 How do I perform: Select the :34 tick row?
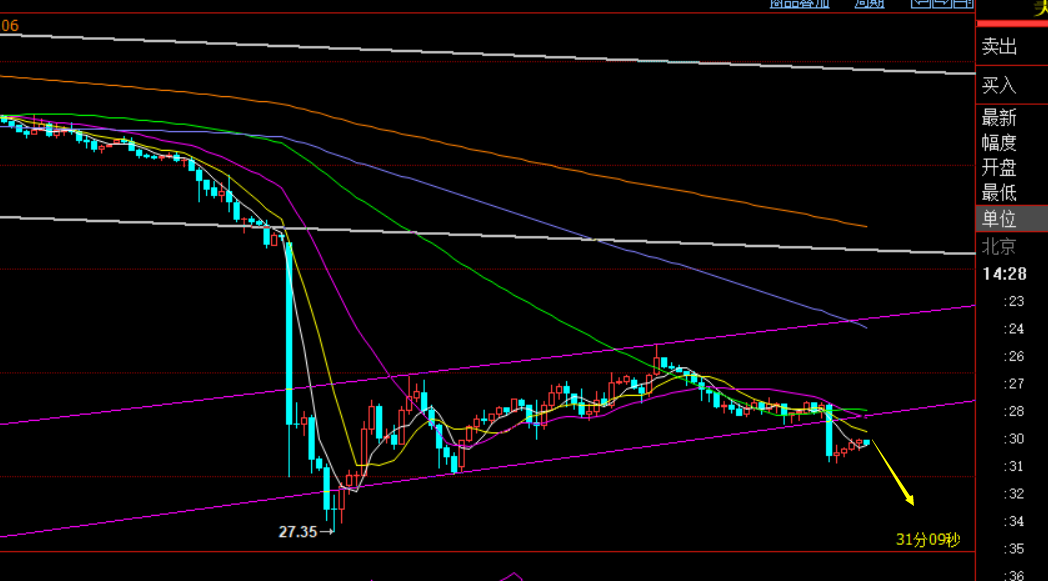1014,521
